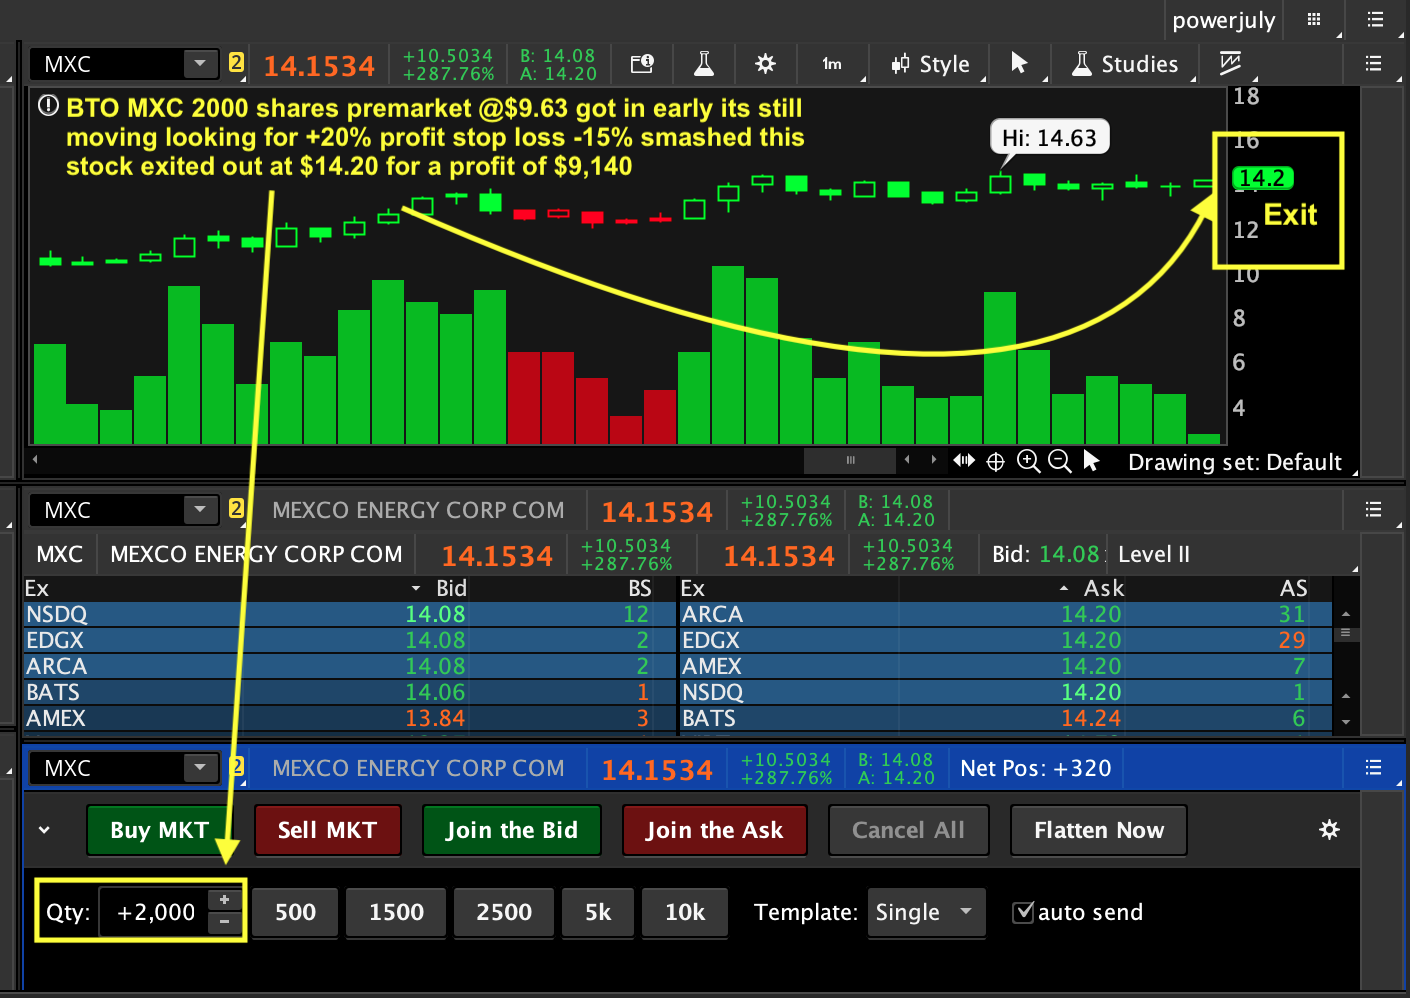
Task: Open the grid layout icon beside powerjuly
Action: pyautogui.click(x=1314, y=20)
